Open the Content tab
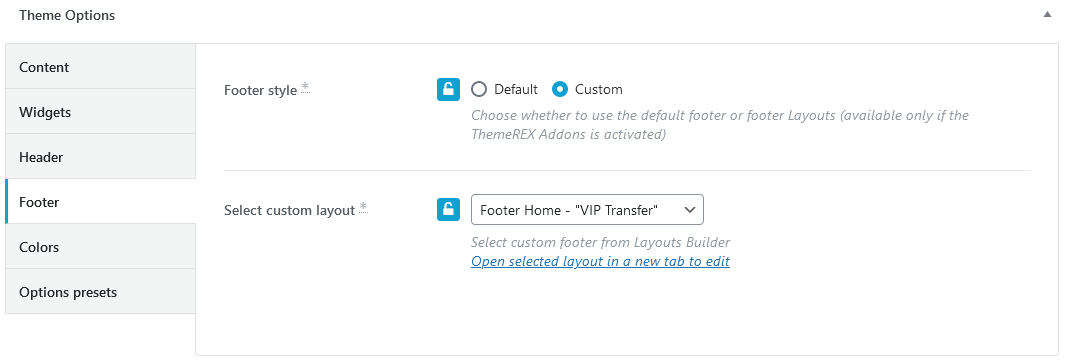The height and width of the screenshot is (363, 1066). tap(100, 67)
